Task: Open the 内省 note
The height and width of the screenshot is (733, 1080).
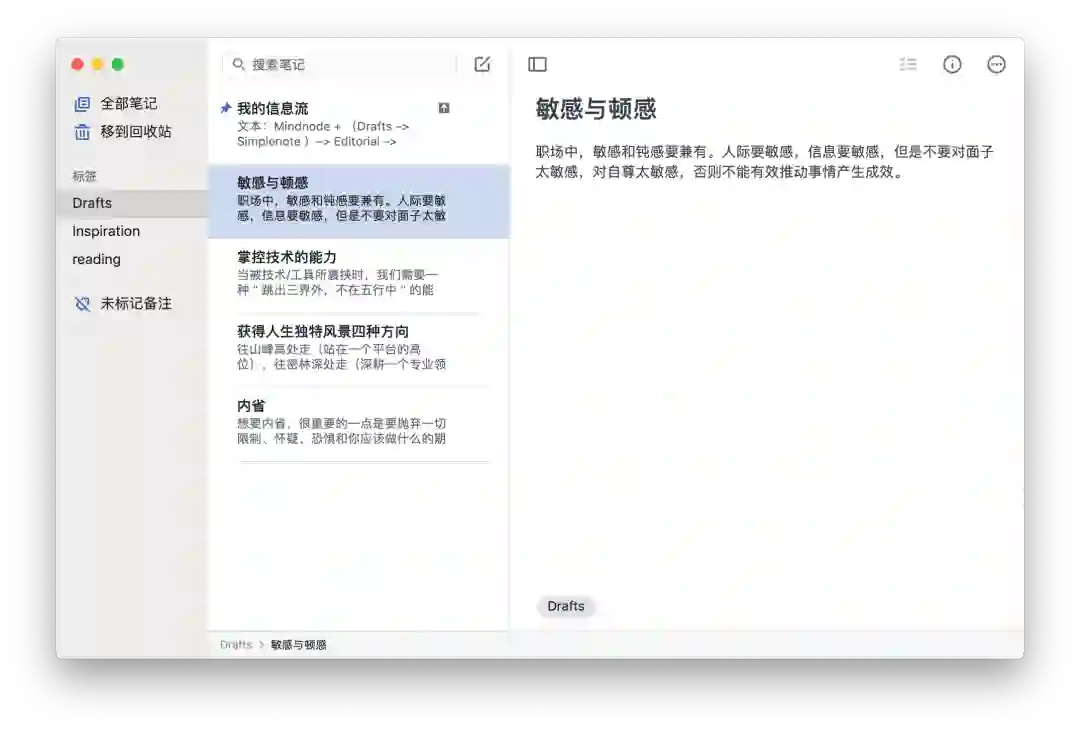Action: [359, 424]
